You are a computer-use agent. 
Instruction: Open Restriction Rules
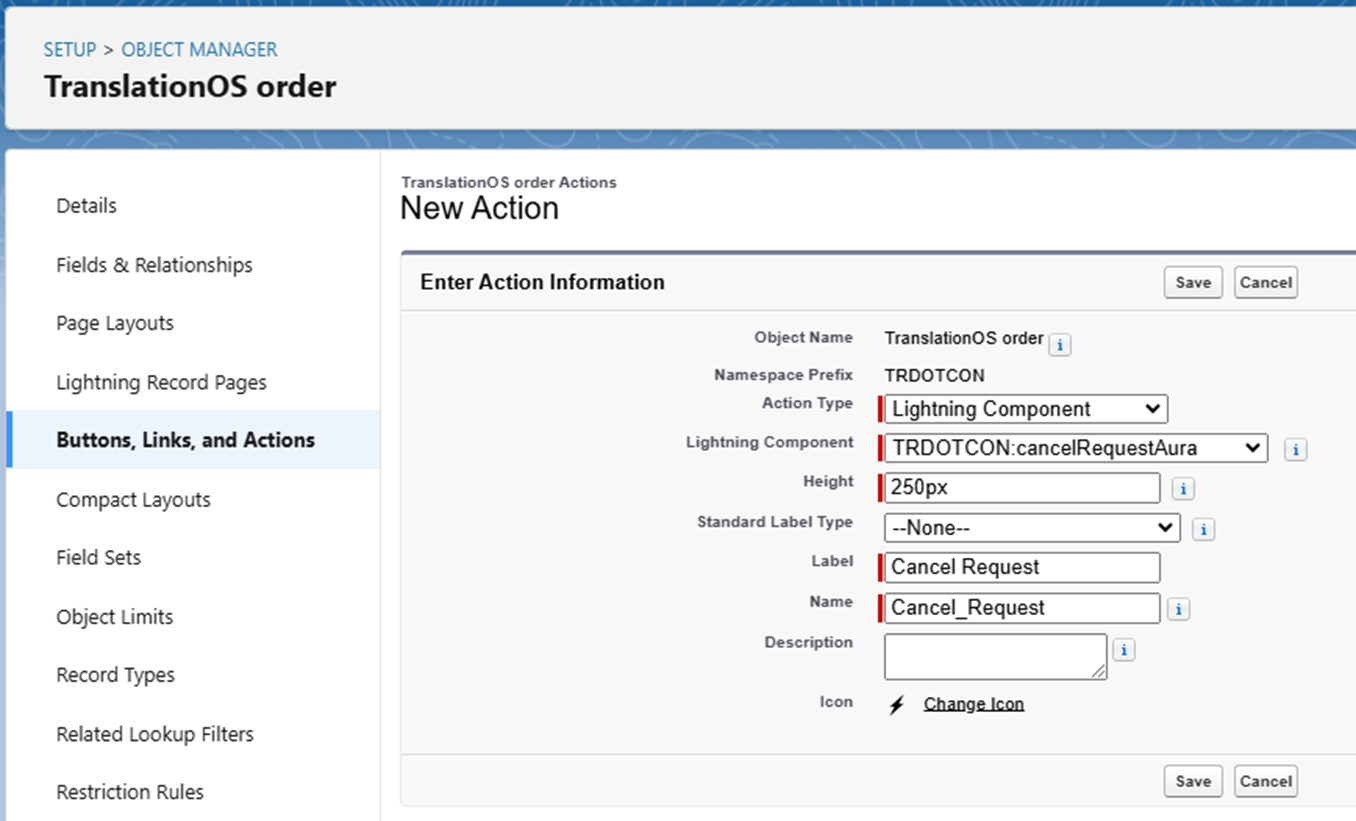(x=130, y=792)
